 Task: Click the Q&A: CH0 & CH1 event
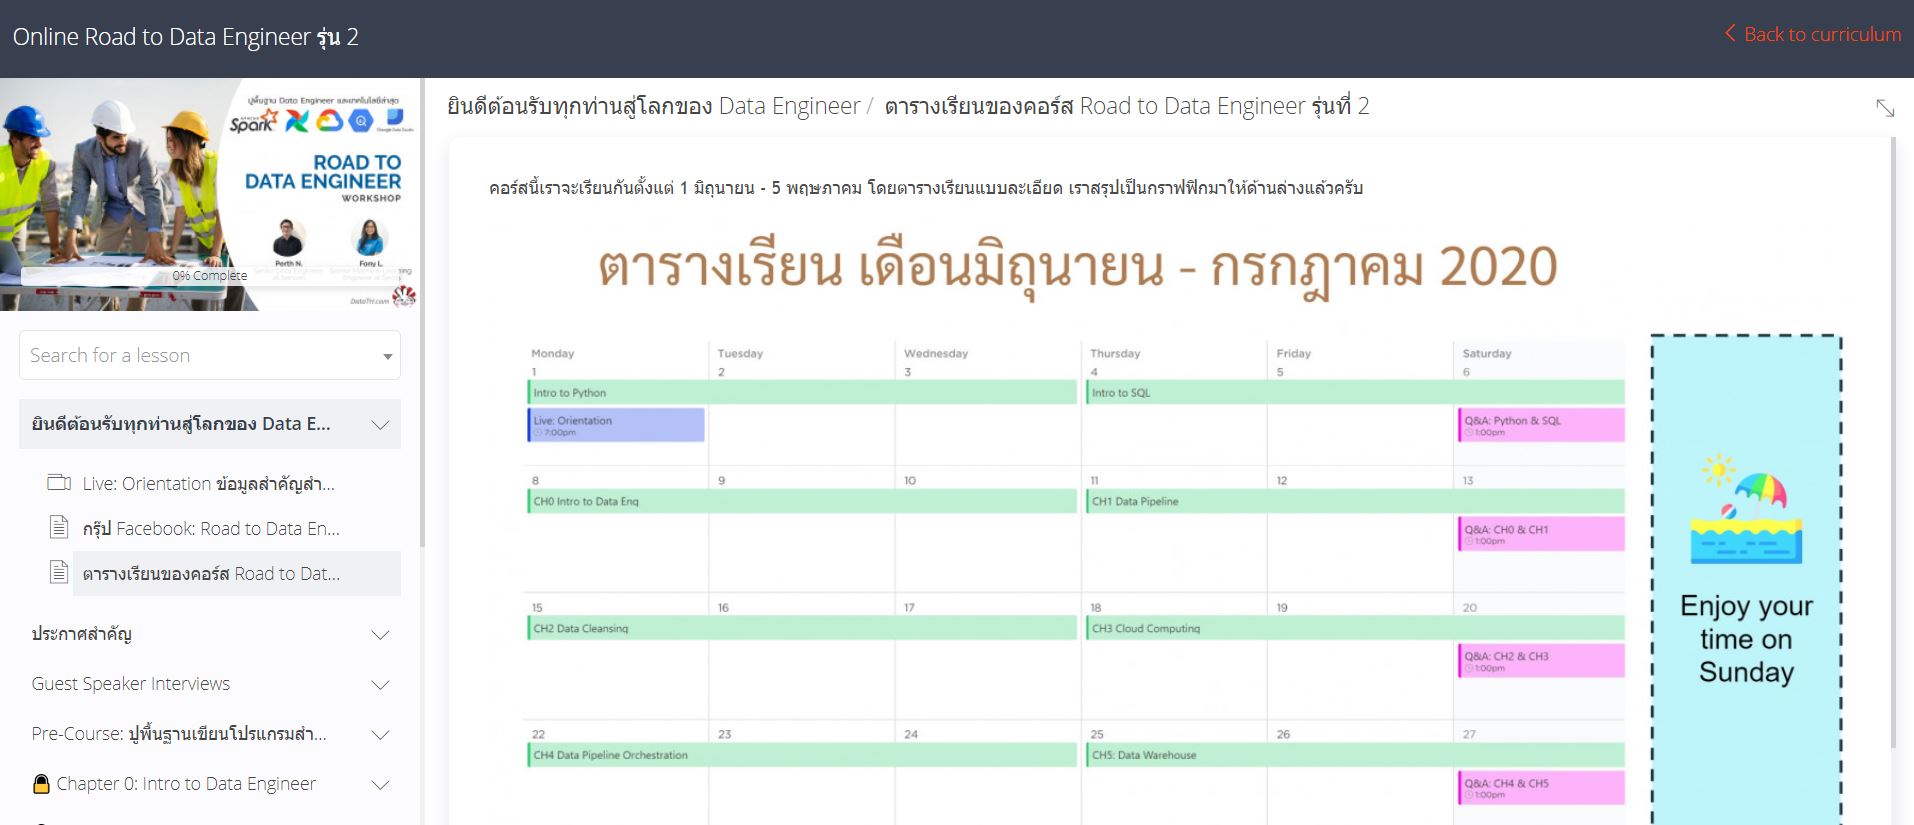(1541, 534)
